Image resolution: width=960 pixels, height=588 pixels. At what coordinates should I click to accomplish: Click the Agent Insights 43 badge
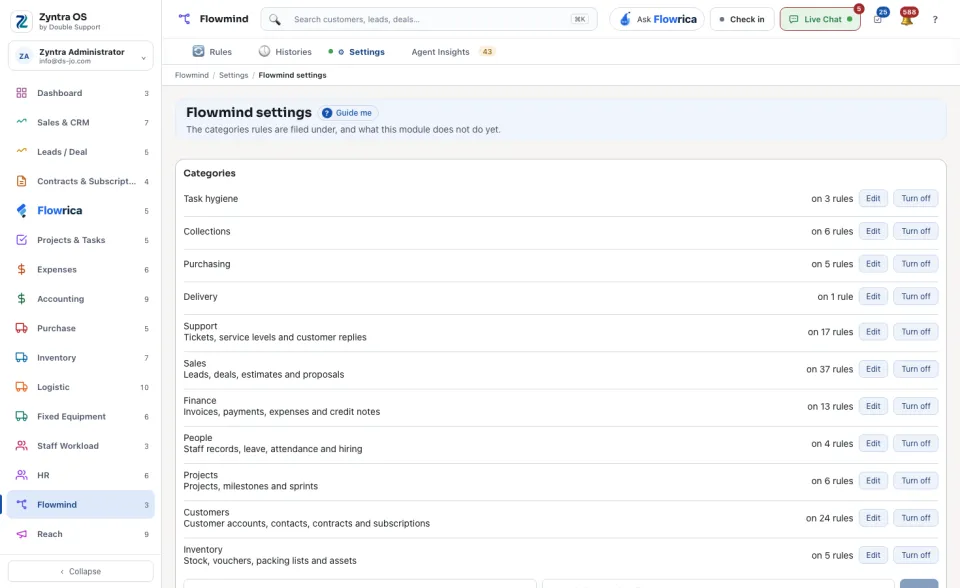tap(487, 51)
